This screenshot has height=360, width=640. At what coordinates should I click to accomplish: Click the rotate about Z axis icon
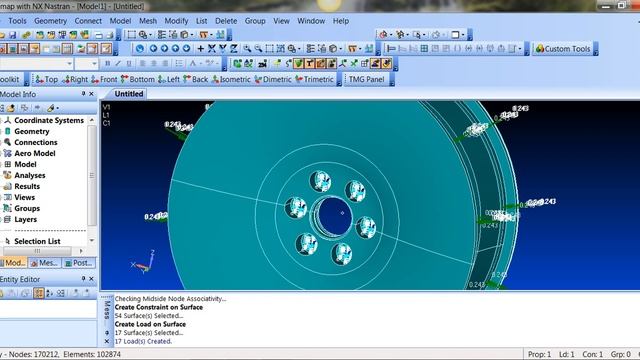(234, 49)
